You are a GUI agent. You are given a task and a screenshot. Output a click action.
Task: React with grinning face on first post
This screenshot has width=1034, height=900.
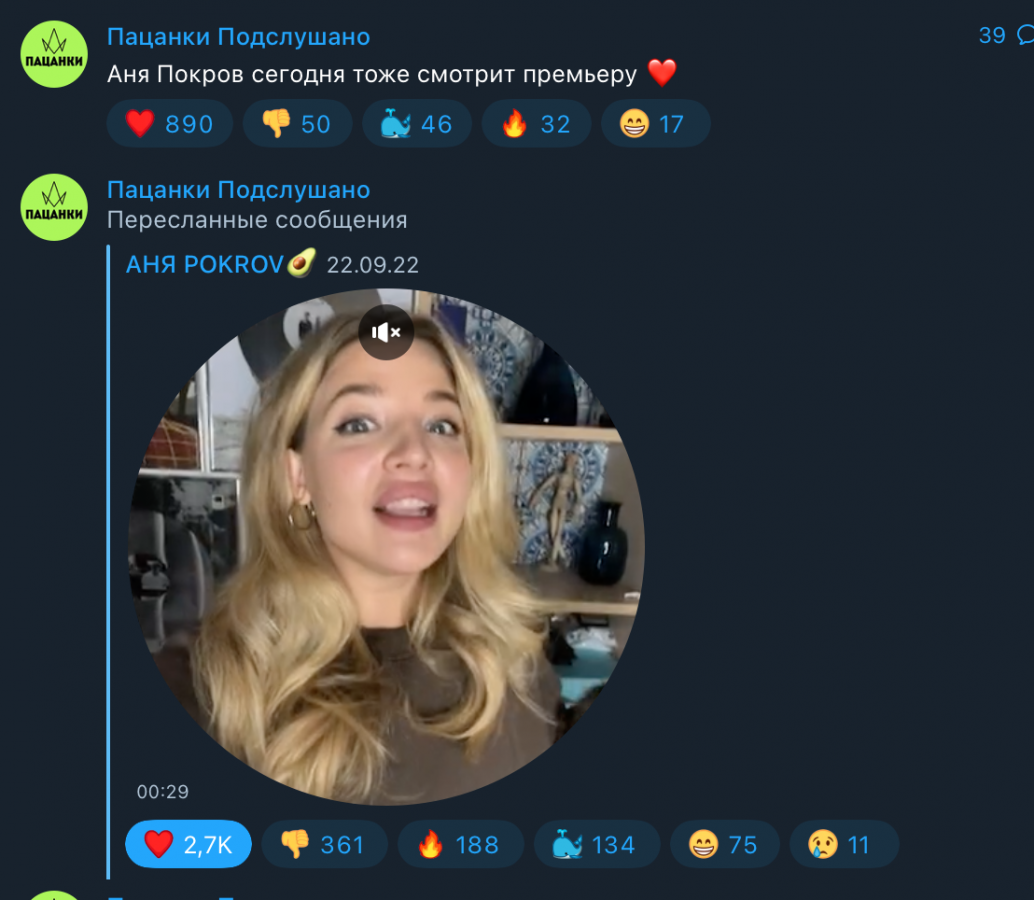tap(655, 124)
